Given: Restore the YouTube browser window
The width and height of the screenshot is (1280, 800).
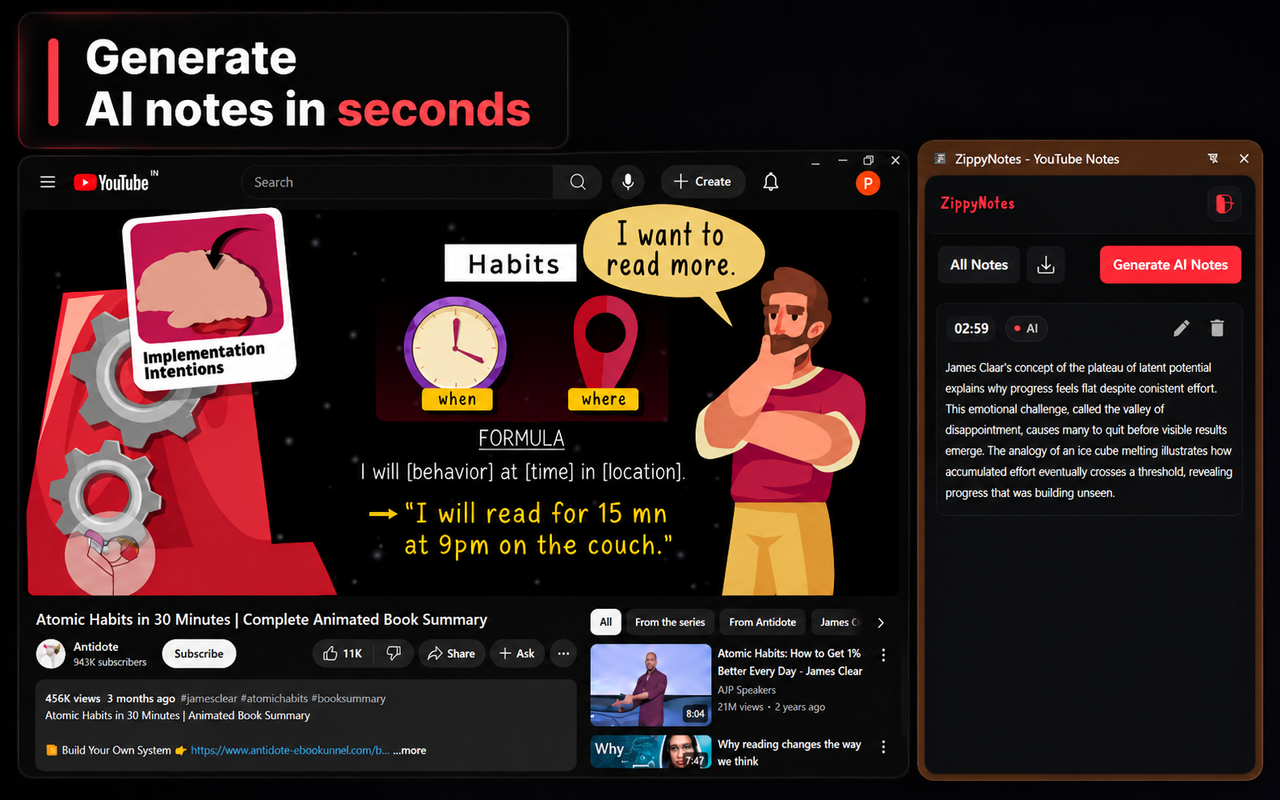Looking at the screenshot, I should [x=869, y=160].
